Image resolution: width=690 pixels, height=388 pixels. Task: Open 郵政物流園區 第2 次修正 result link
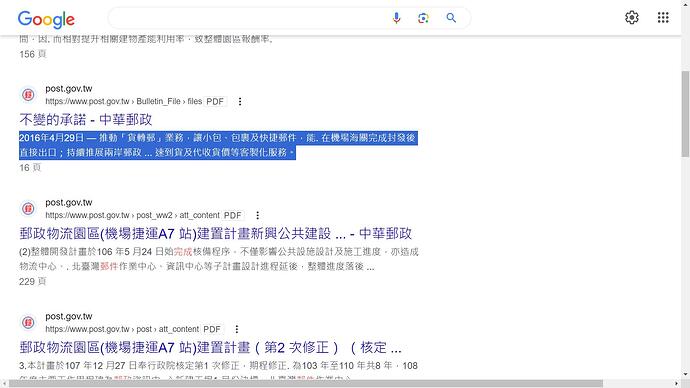point(210,348)
